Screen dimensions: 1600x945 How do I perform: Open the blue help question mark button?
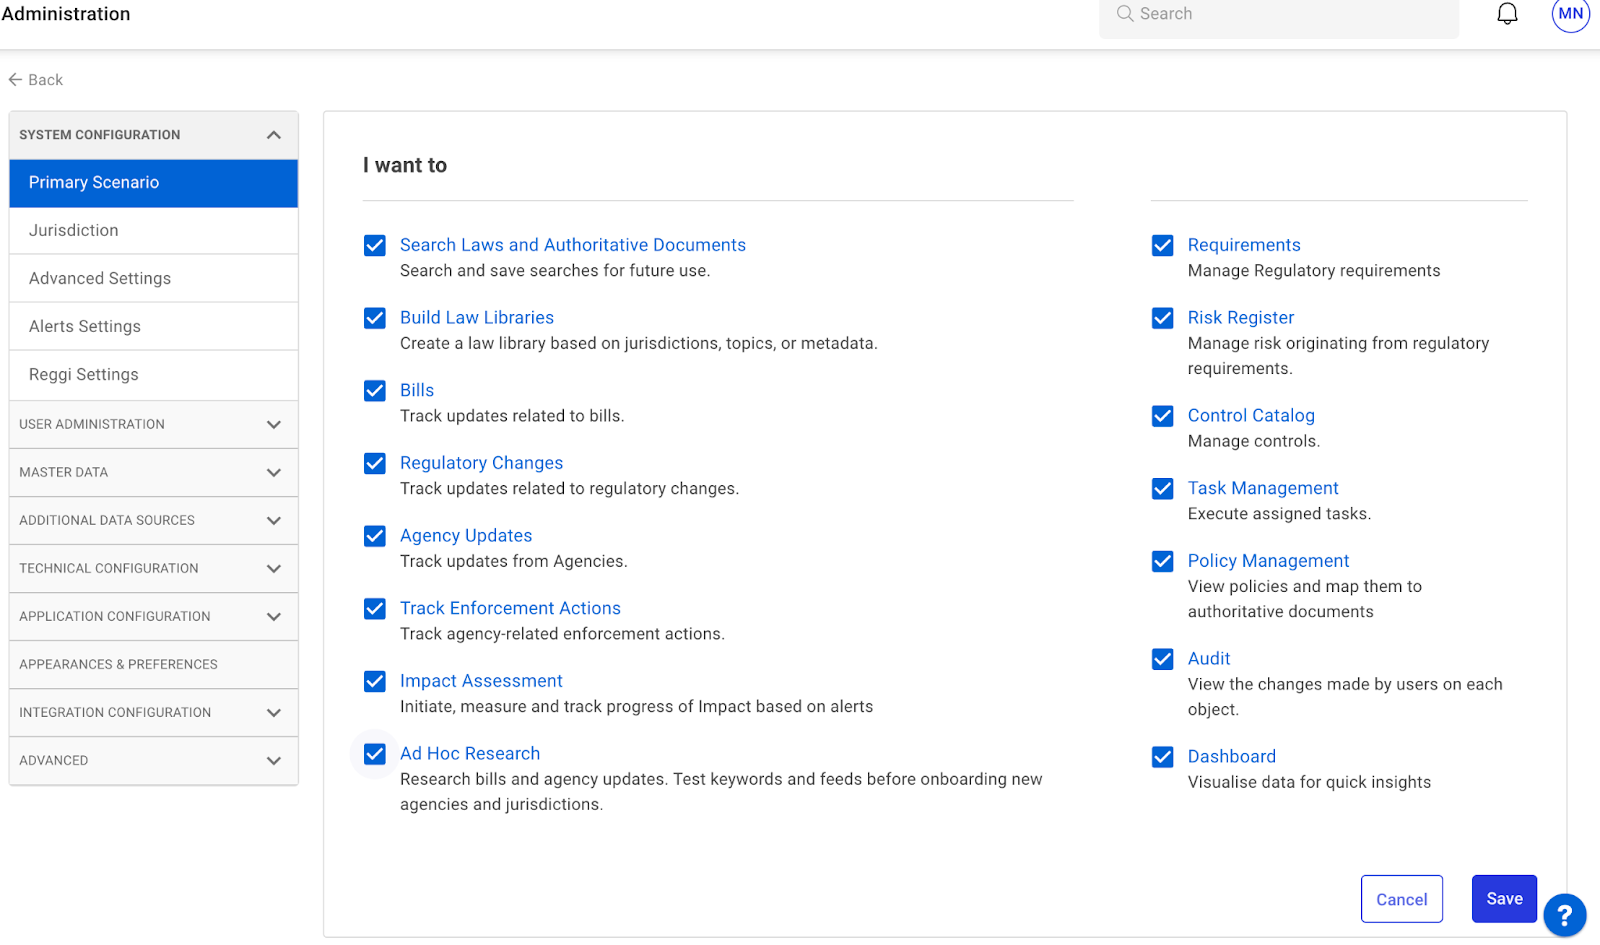(x=1564, y=915)
